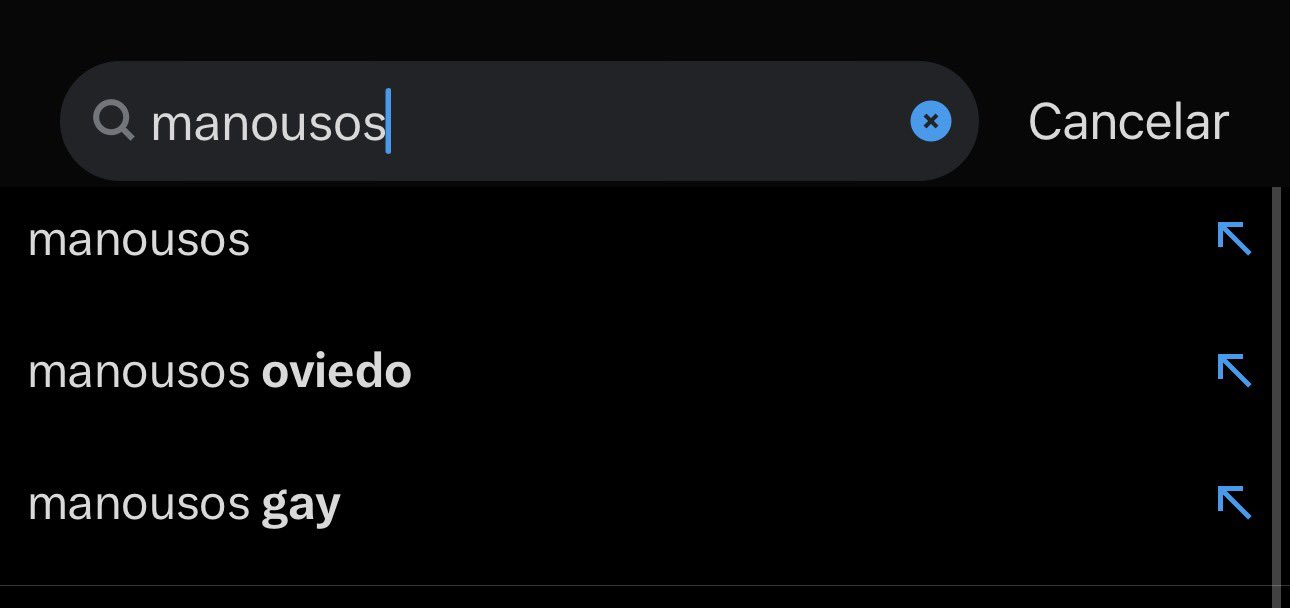This screenshot has width=1290, height=608.
Task: Click inside the search input field
Action: (x=600, y=121)
